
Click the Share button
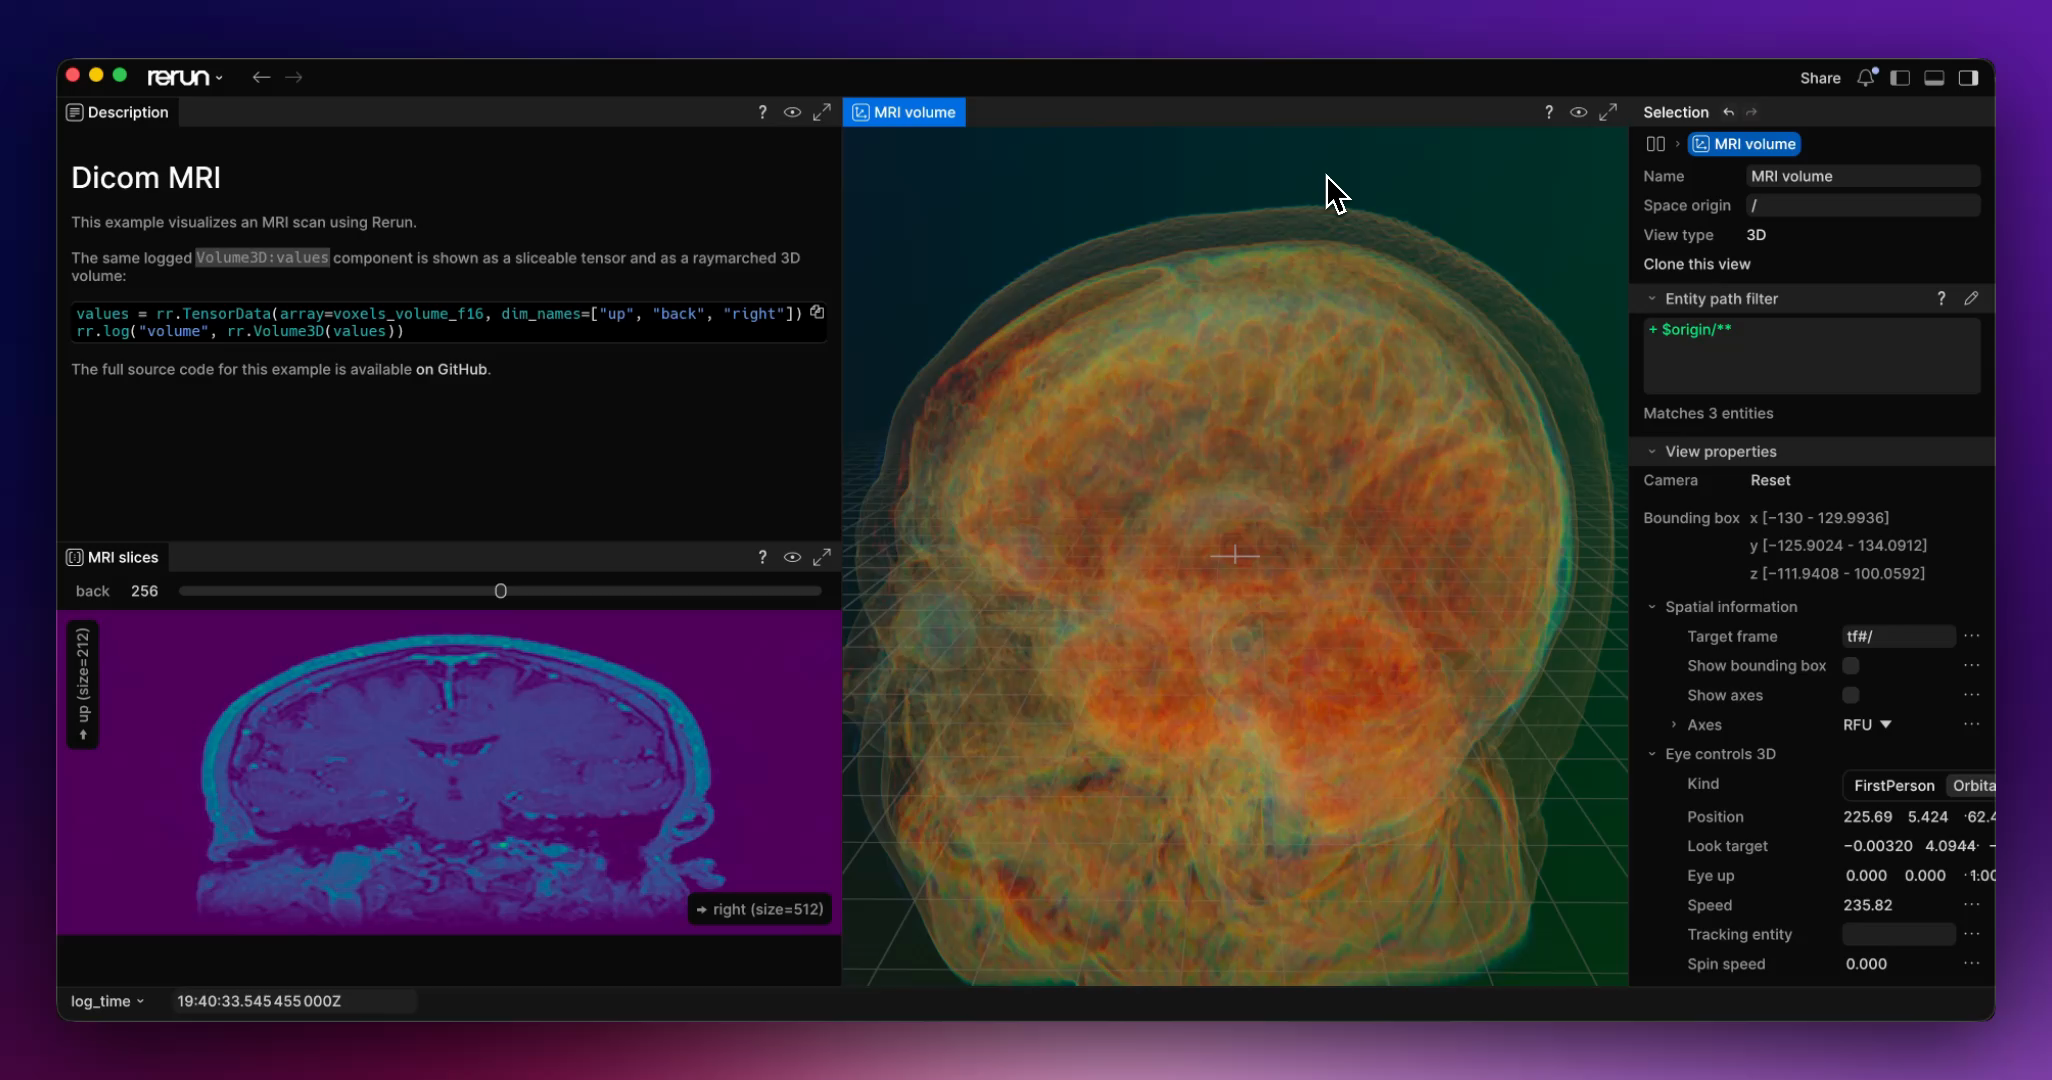point(1820,78)
